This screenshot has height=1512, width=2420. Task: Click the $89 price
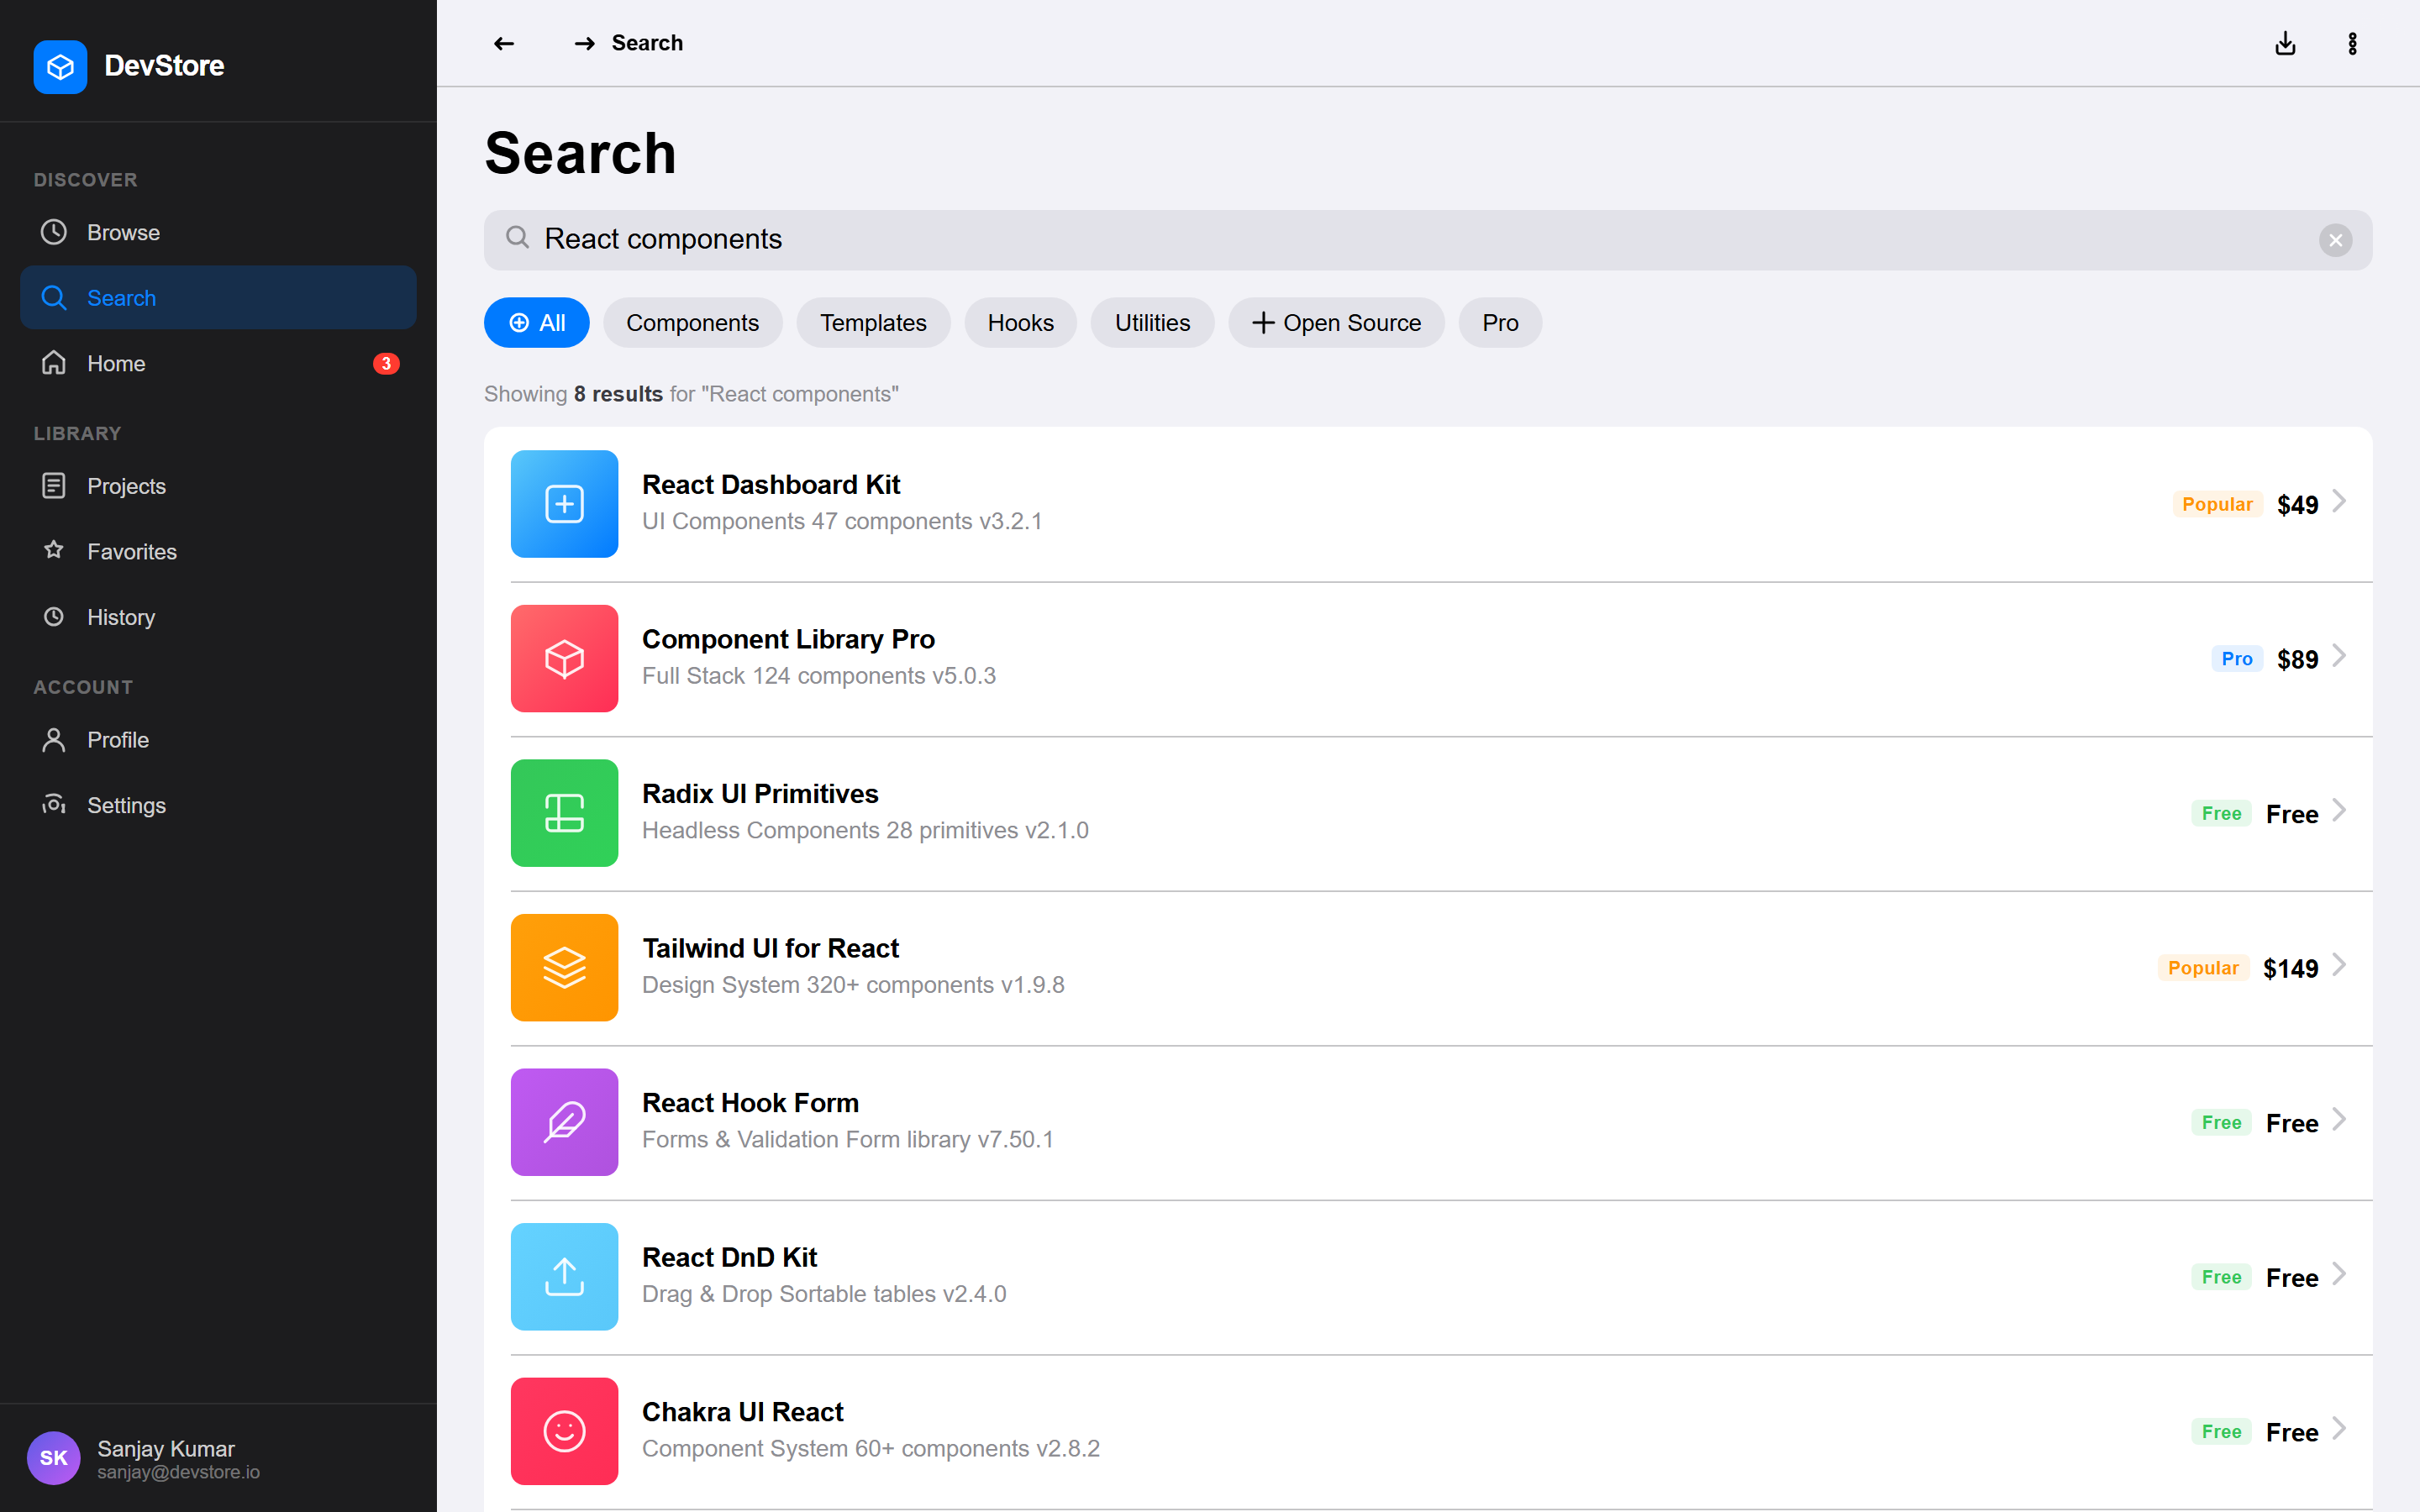click(x=2297, y=660)
